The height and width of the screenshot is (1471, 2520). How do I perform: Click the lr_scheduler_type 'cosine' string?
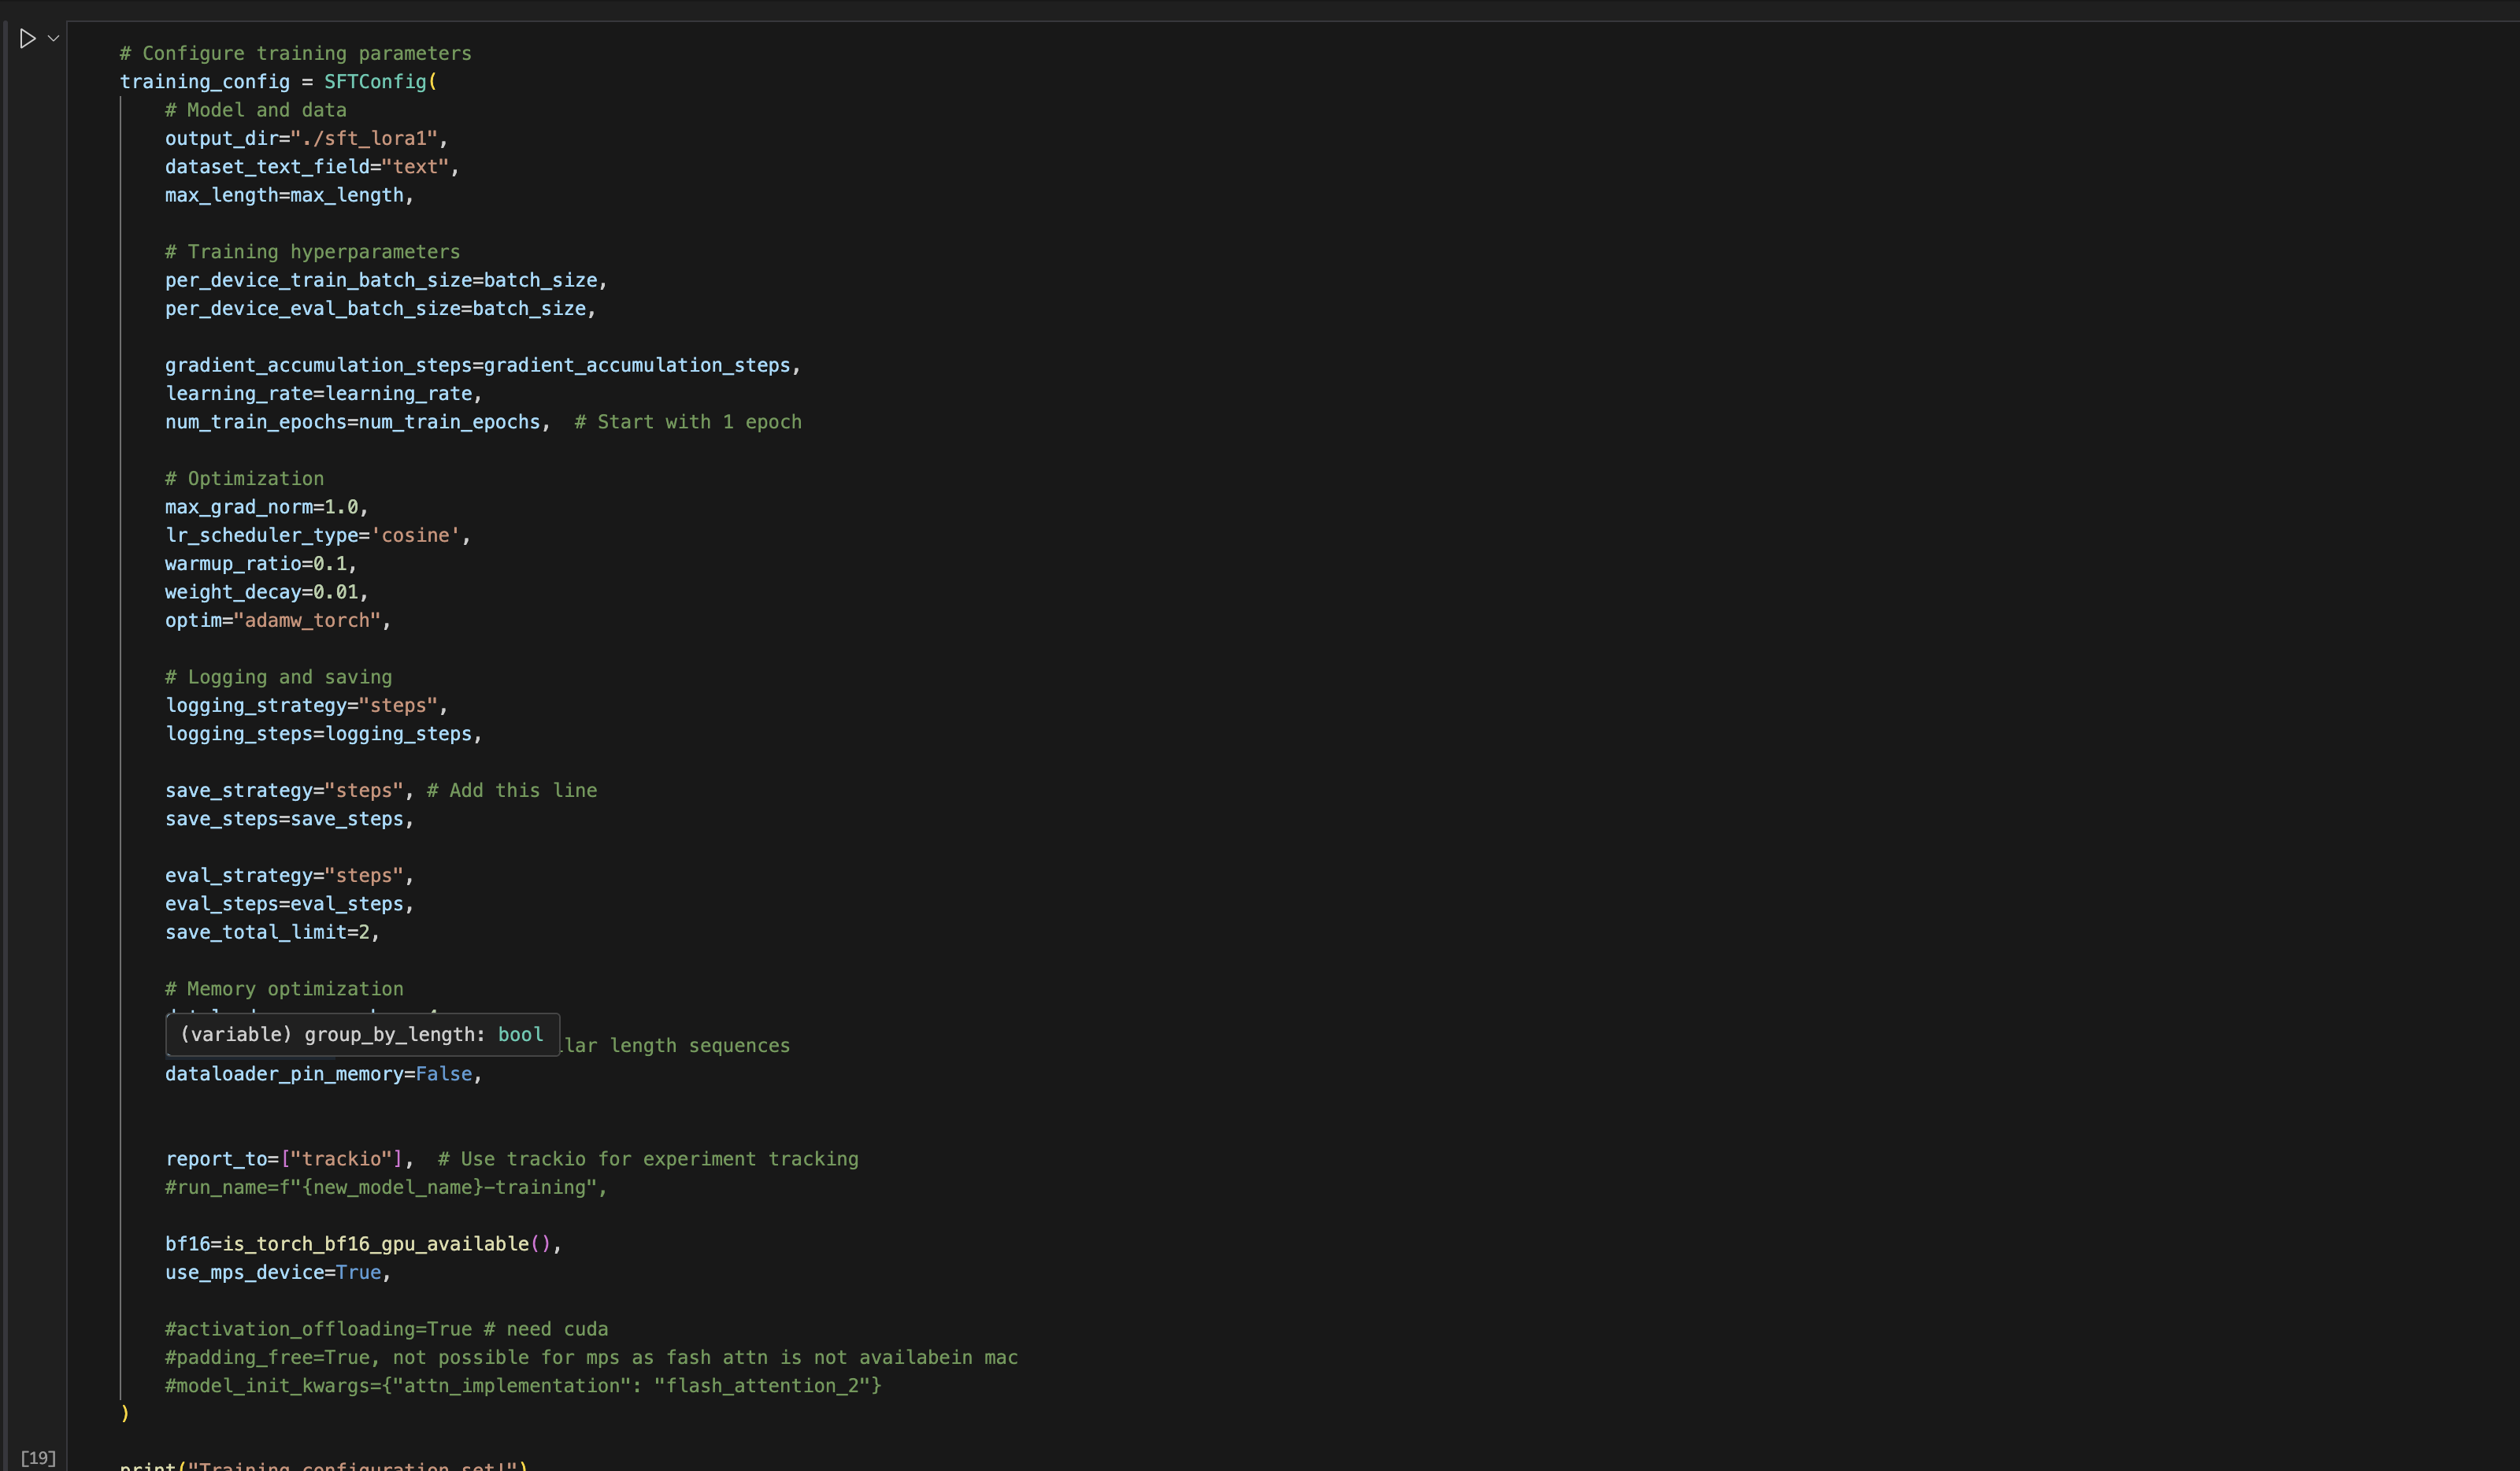pyautogui.click(x=415, y=536)
